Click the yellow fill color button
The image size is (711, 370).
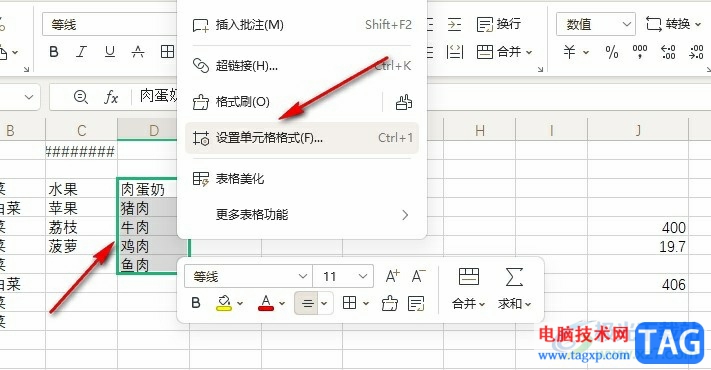[x=224, y=303]
